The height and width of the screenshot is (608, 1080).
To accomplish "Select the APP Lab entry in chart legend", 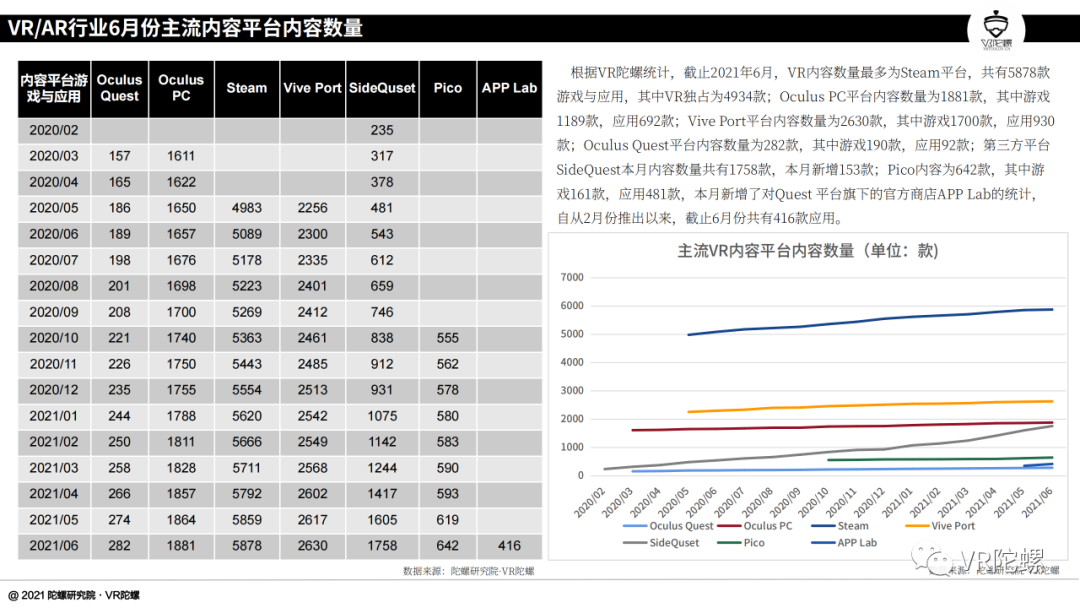I will pos(844,543).
